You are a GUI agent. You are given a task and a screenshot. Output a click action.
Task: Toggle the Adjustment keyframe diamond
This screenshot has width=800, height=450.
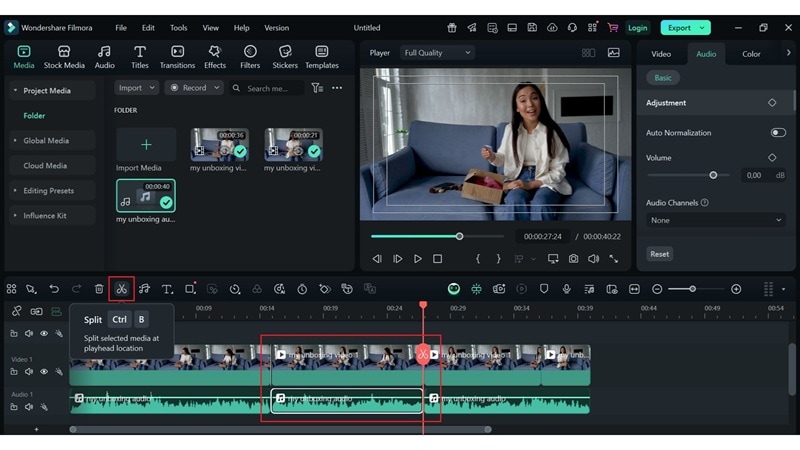coord(772,103)
